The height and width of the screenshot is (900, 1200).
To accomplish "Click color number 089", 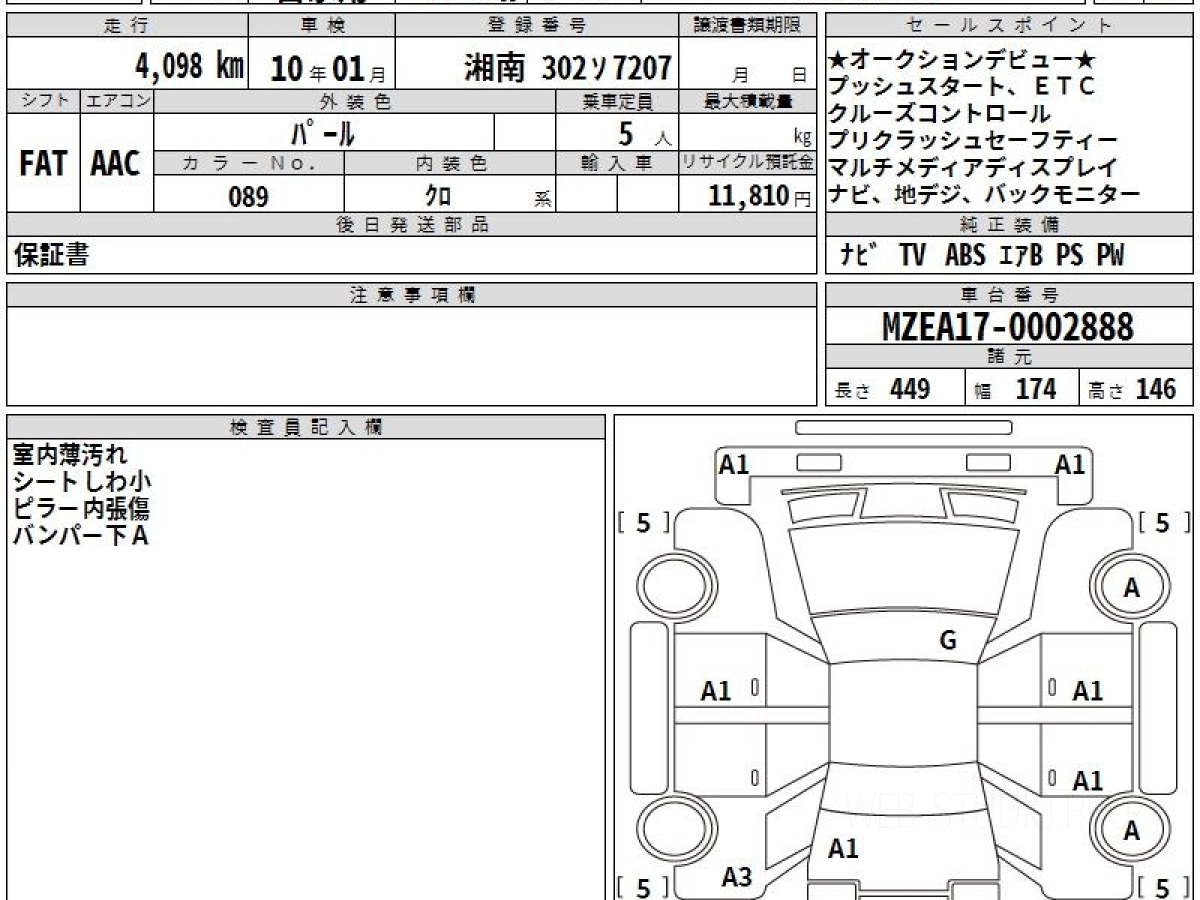I will click(248, 196).
